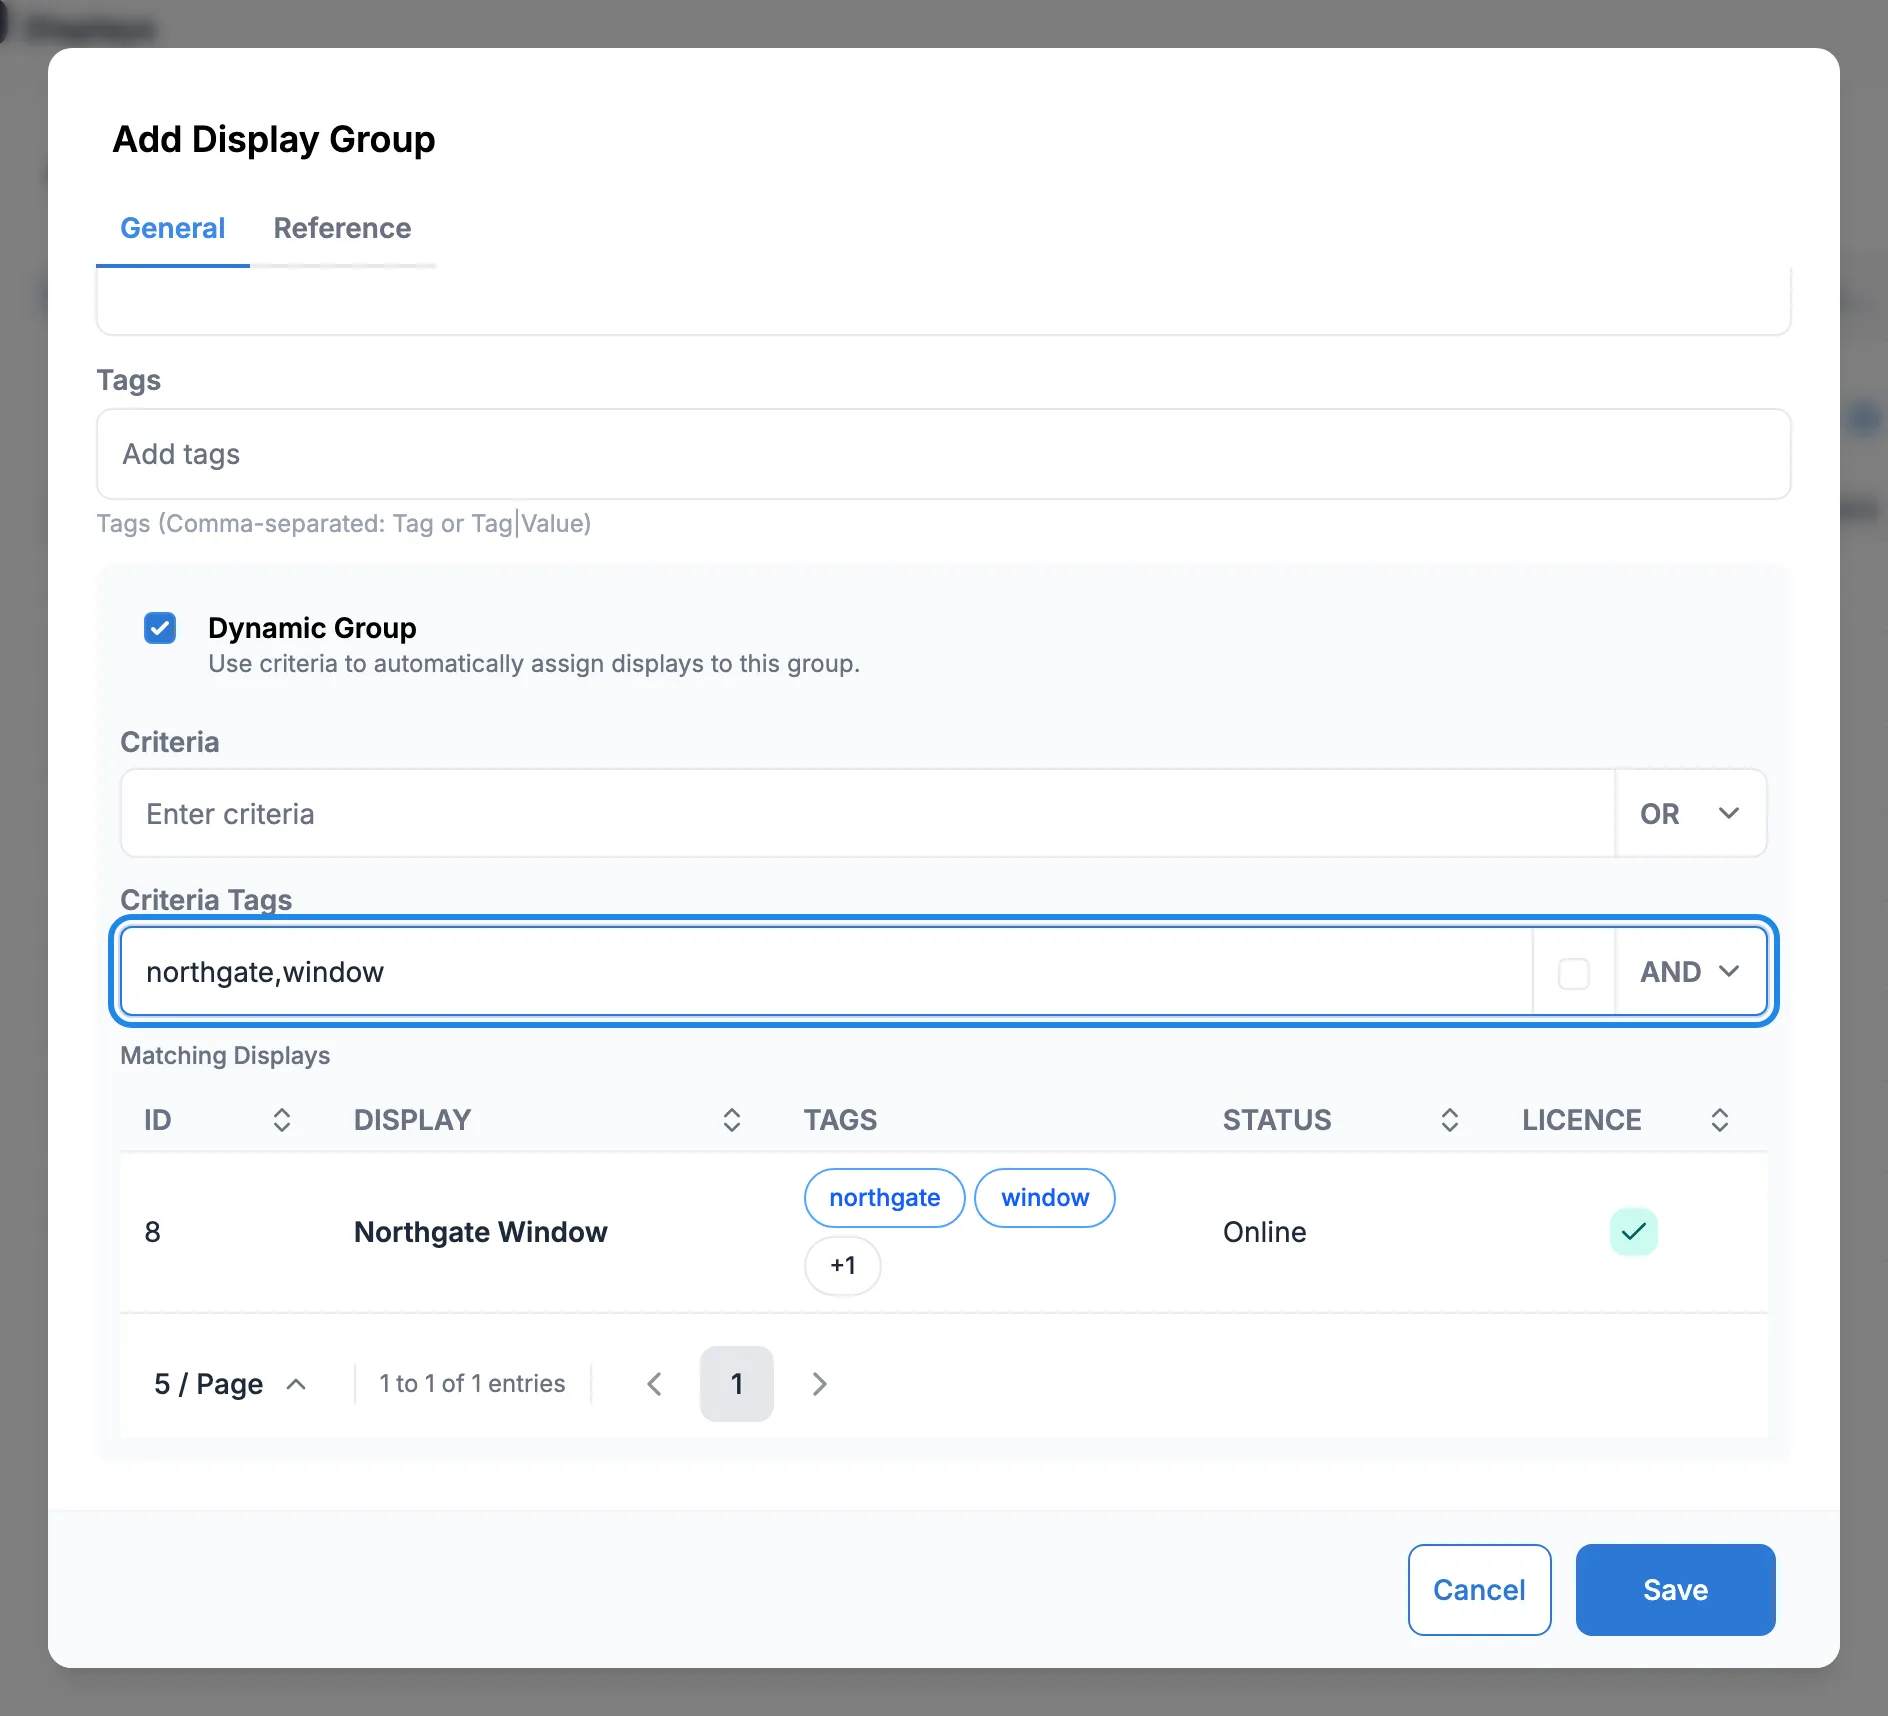Click the Add tags input field
The image size is (1888, 1716).
[x=944, y=454]
